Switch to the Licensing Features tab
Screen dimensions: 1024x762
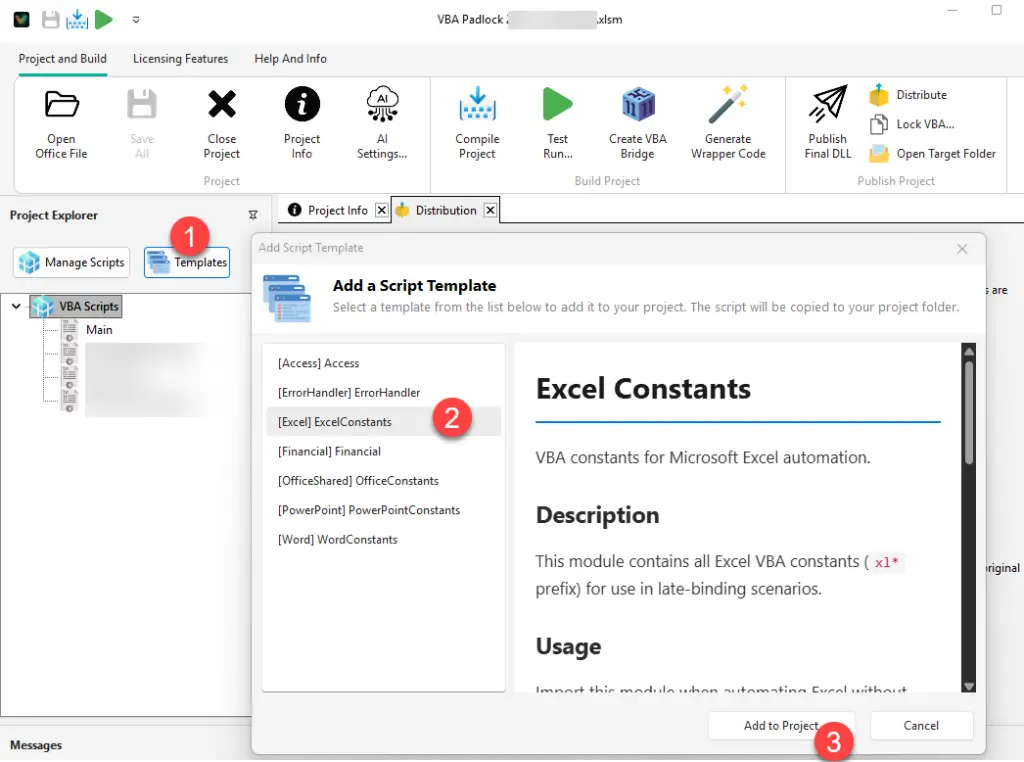click(180, 59)
